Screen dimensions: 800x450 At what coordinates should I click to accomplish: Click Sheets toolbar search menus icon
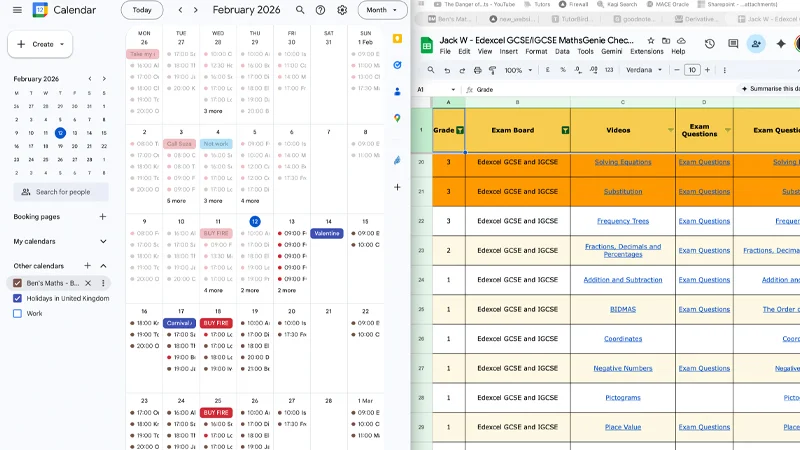pyautogui.click(x=431, y=70)
